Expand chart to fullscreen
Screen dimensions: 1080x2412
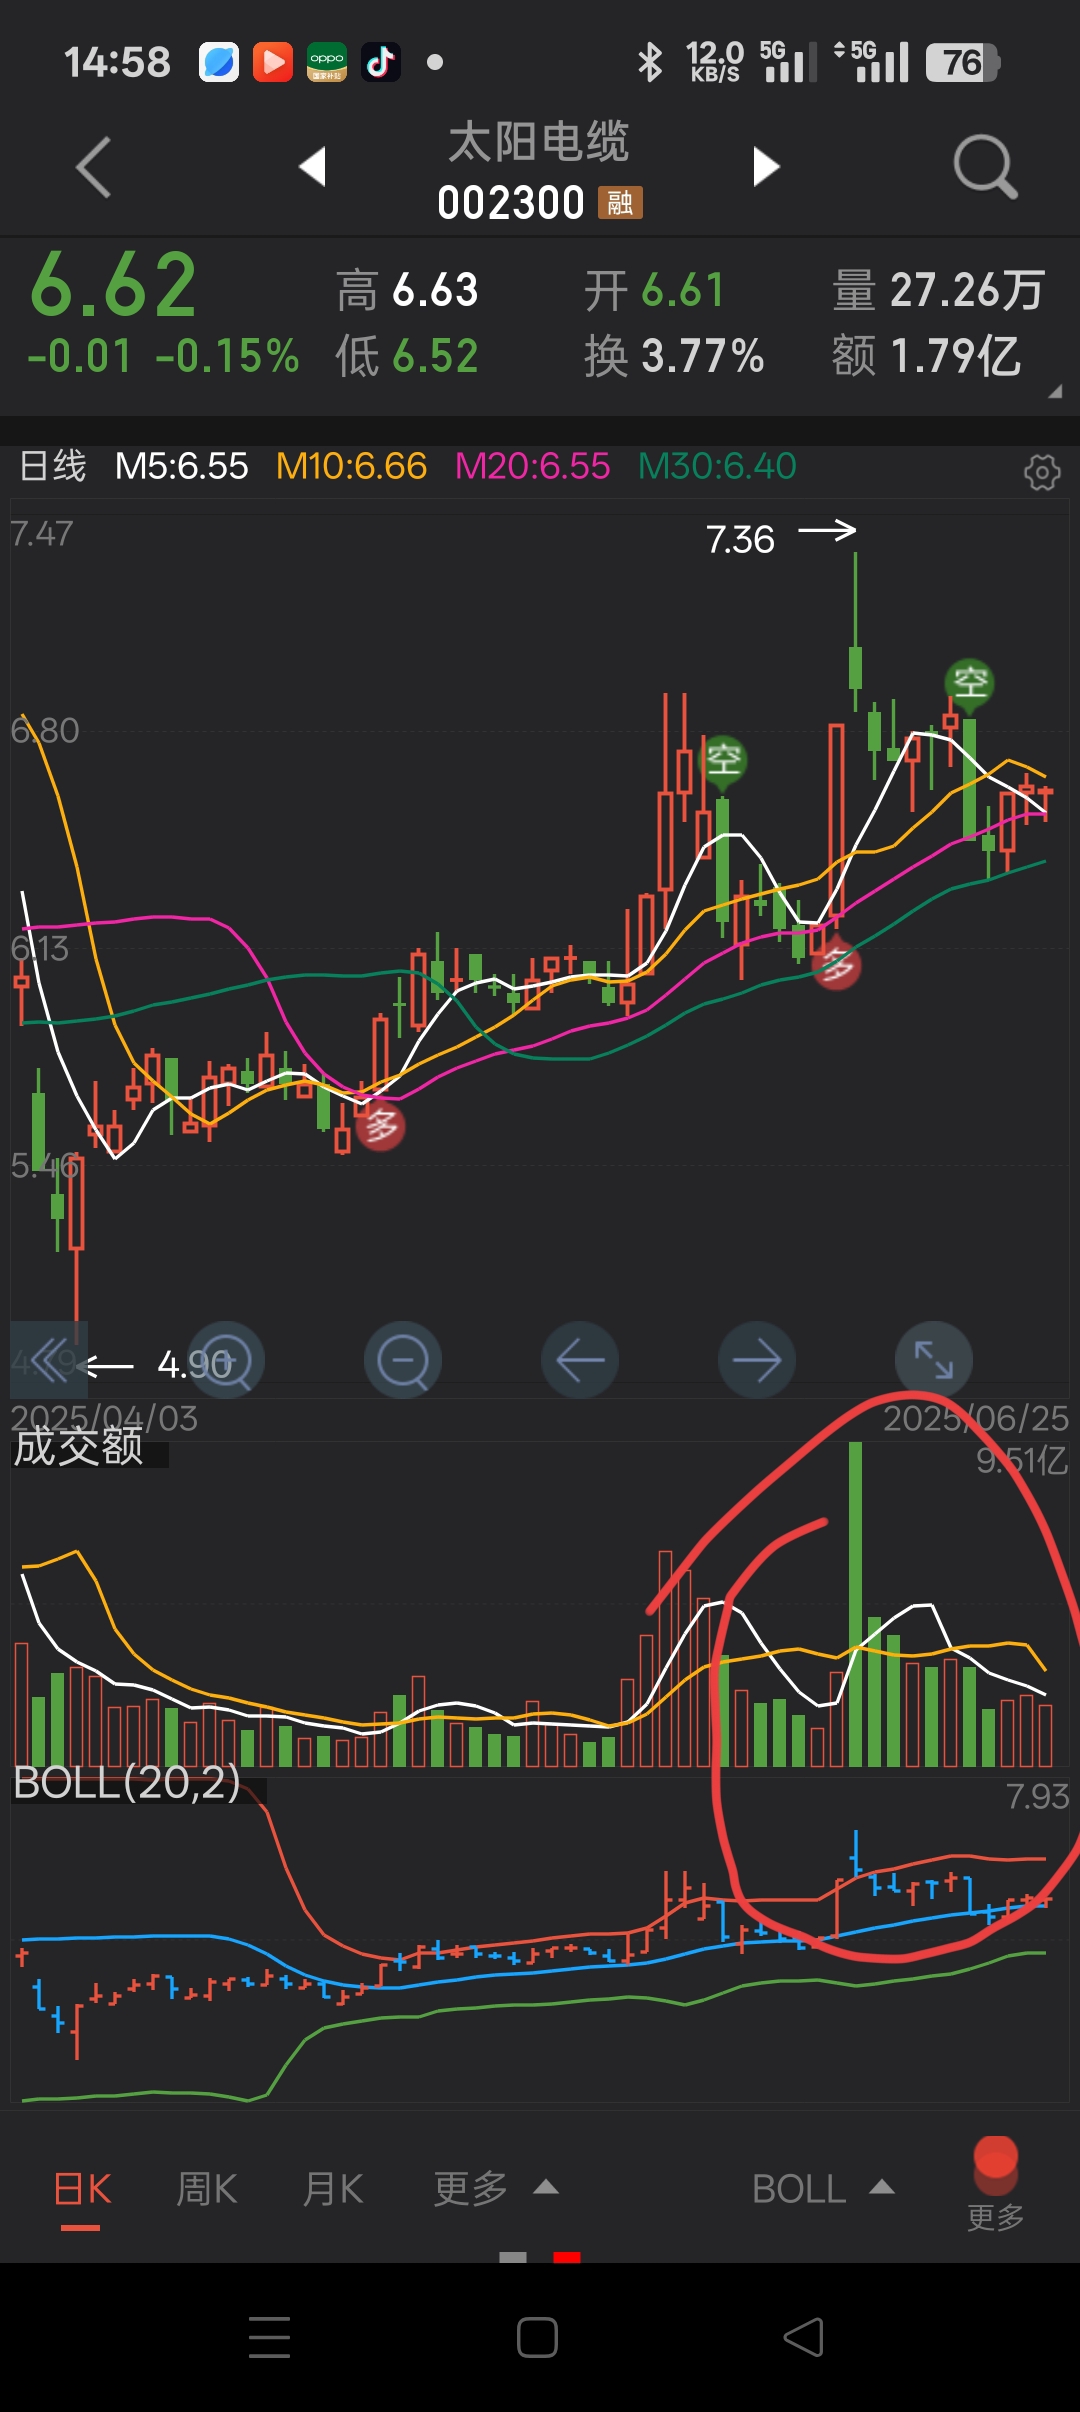pos(934,1360)
